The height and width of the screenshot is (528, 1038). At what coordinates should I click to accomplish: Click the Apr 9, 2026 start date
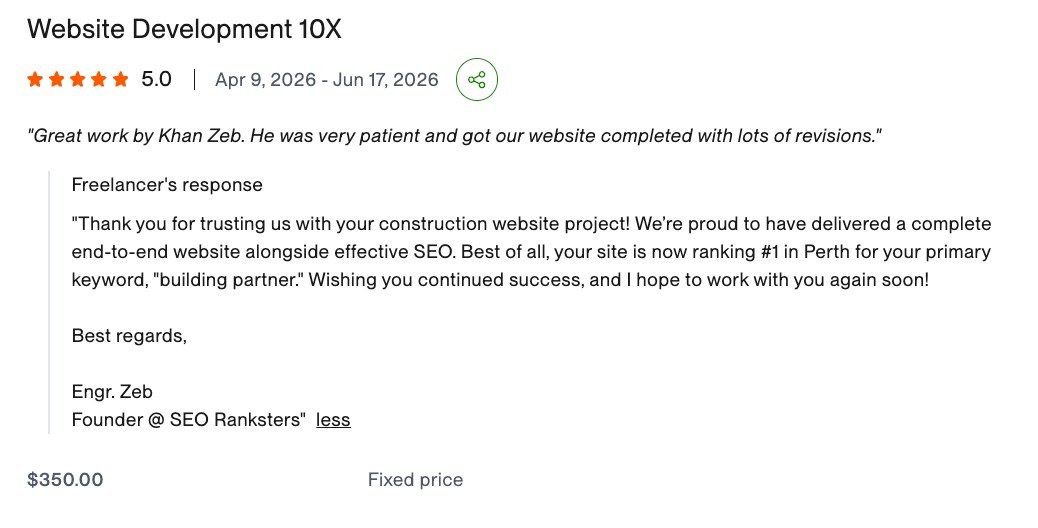pyautogui.click(x=265, y=79)
